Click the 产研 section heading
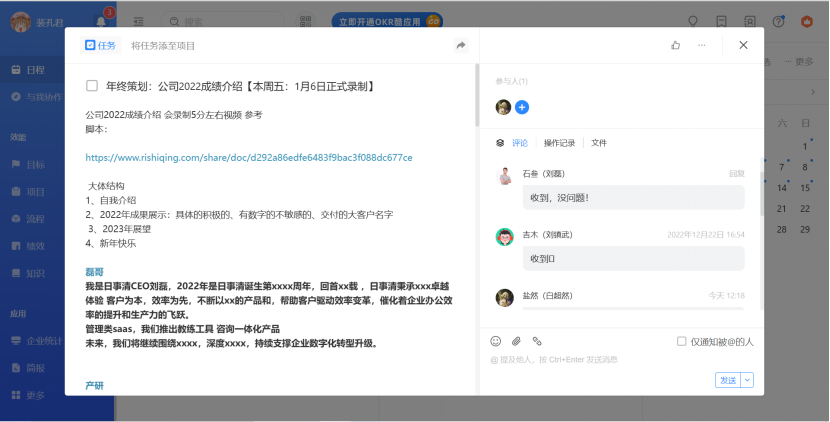Viewport: 830px width, 422px height. click(x=94, y=385)
